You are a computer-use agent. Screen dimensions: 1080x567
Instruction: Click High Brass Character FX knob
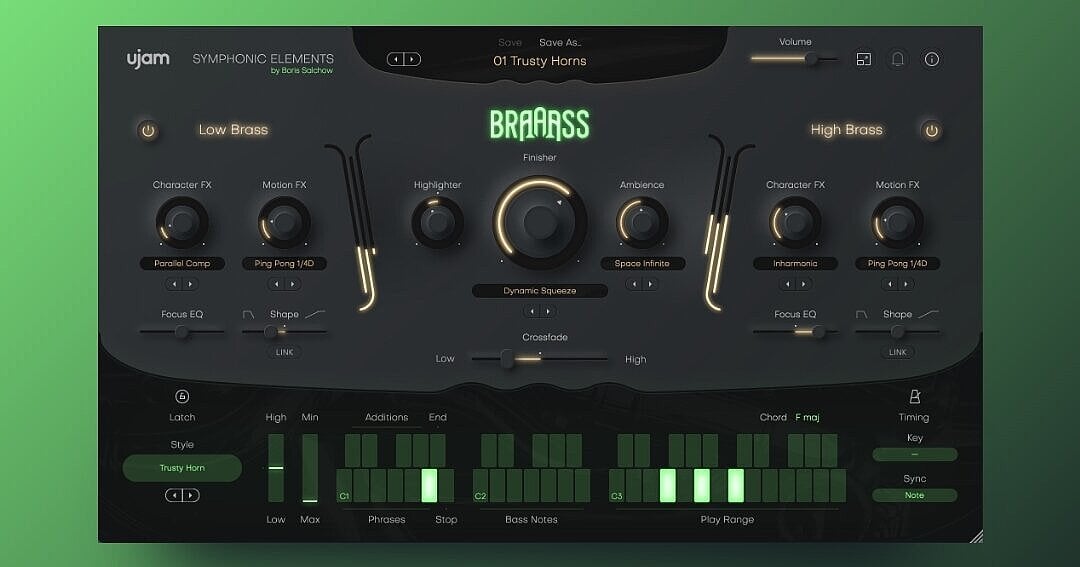(x=795, y=223)
